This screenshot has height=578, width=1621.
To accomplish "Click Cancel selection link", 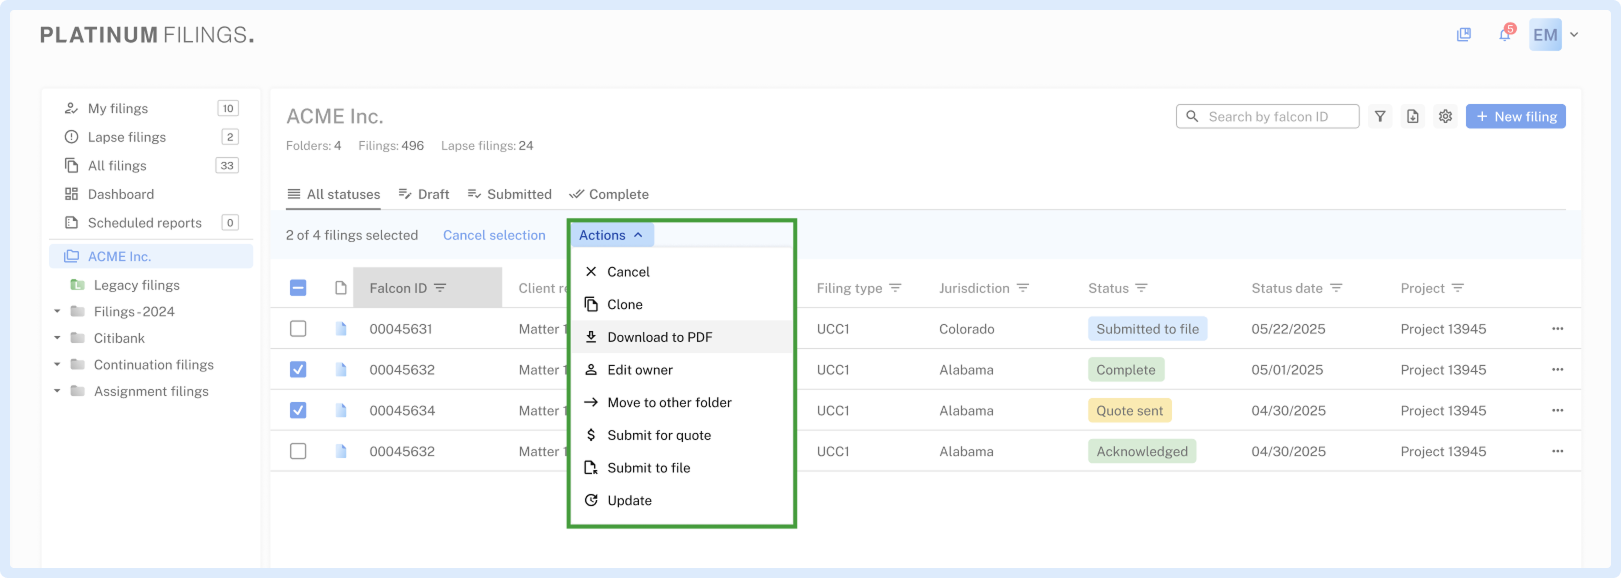I will point(494,235).
